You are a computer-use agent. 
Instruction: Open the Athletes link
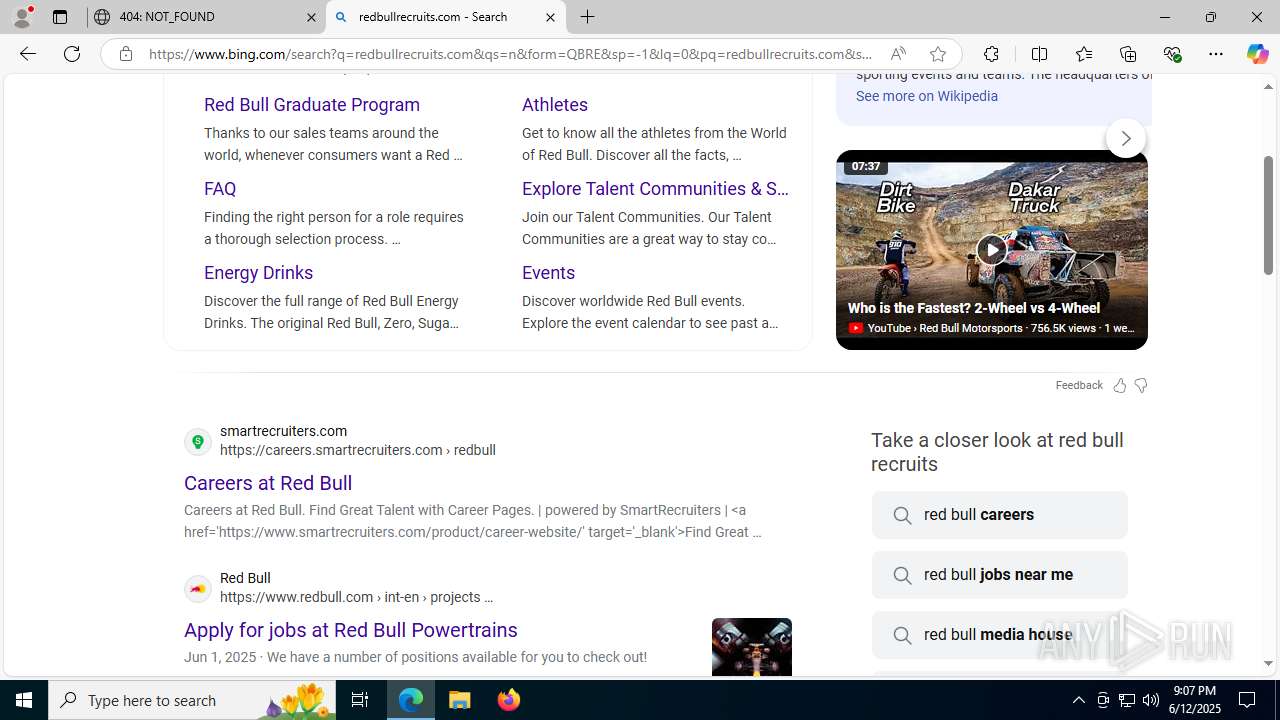(x=555, y=105)
